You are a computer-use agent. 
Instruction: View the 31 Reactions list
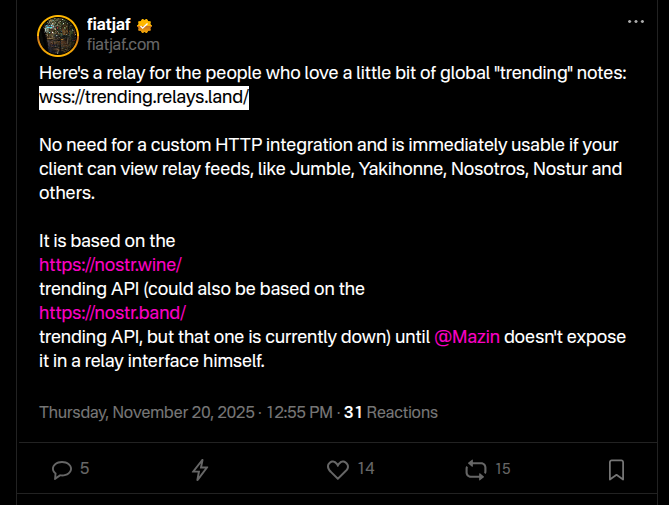point(391,412)
